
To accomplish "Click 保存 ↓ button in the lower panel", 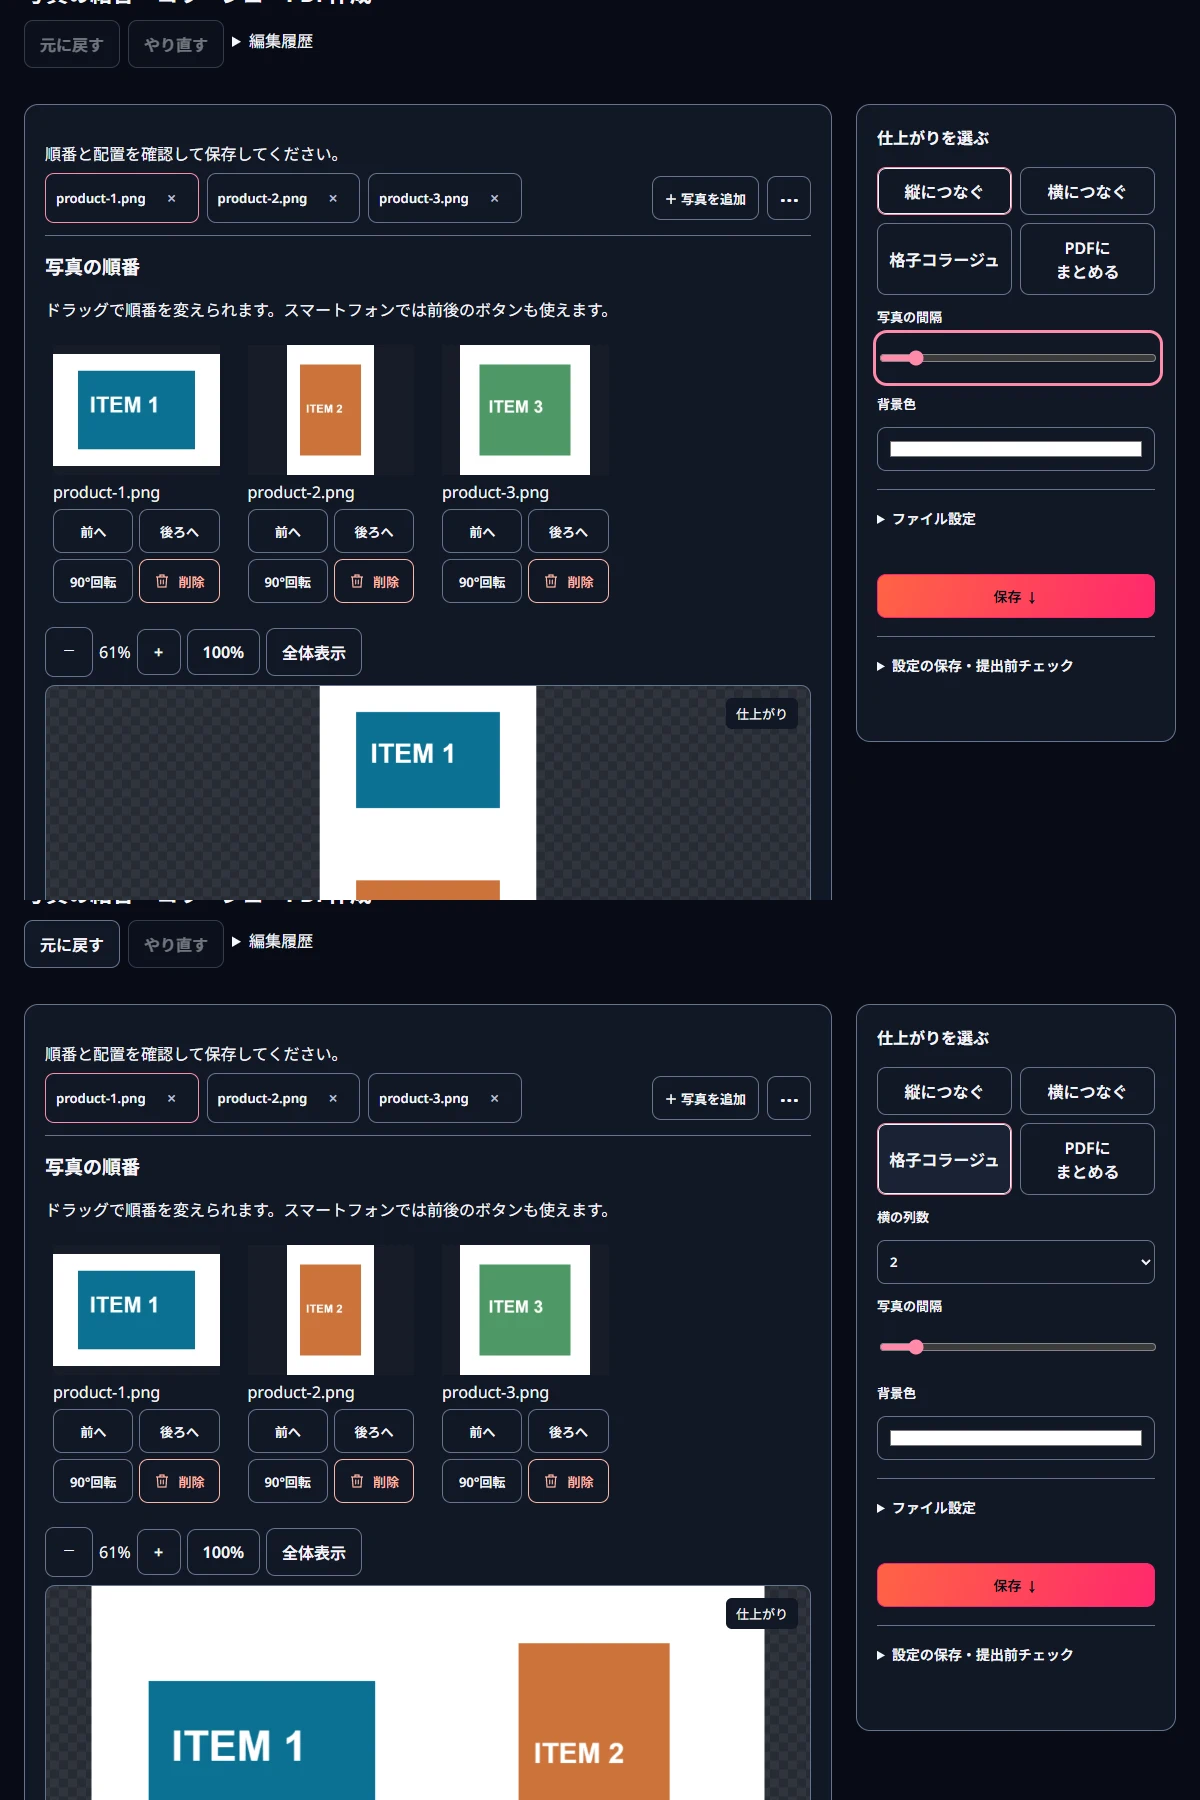I will coord(1016,1585).
